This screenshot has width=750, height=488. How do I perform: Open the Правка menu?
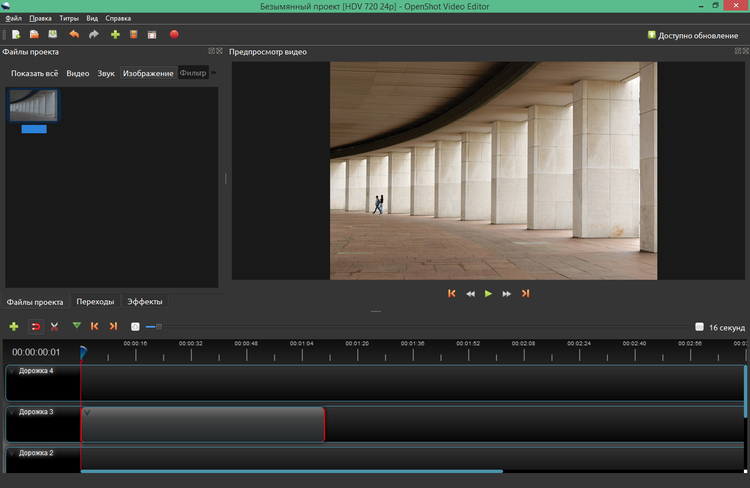tap(40, 18)
